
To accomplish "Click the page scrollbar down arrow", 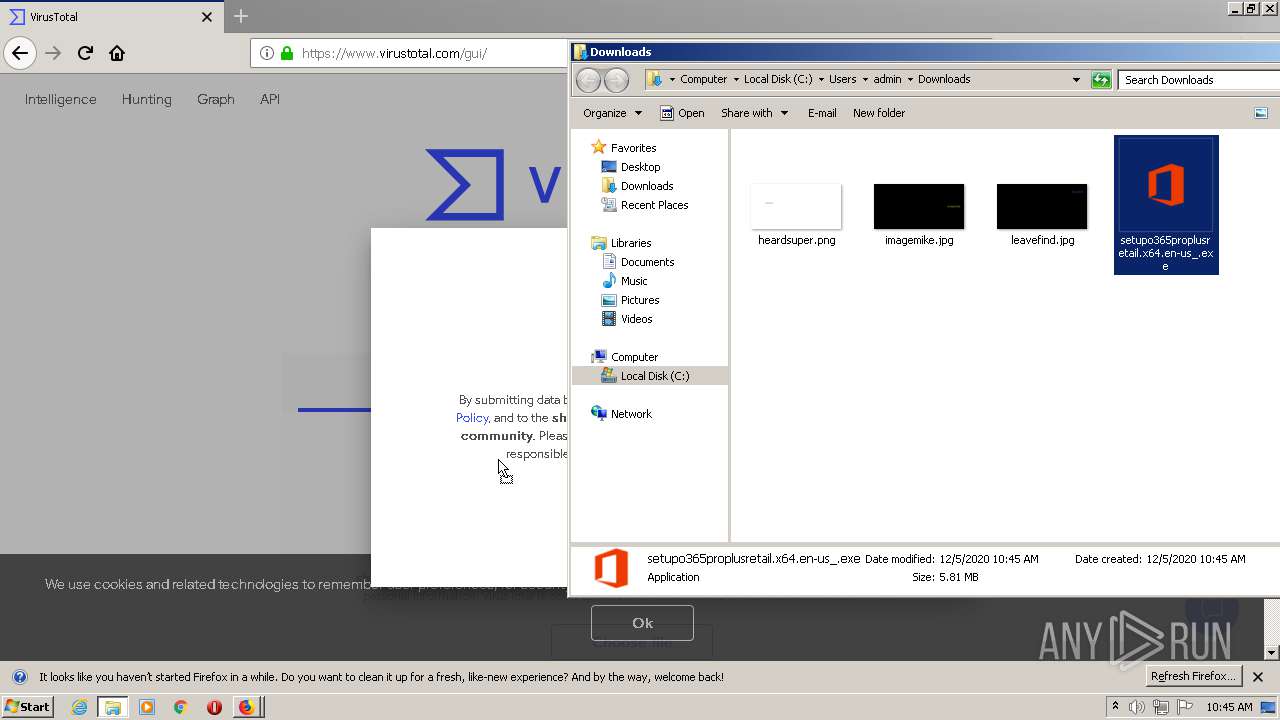I will coord(1271,652).
